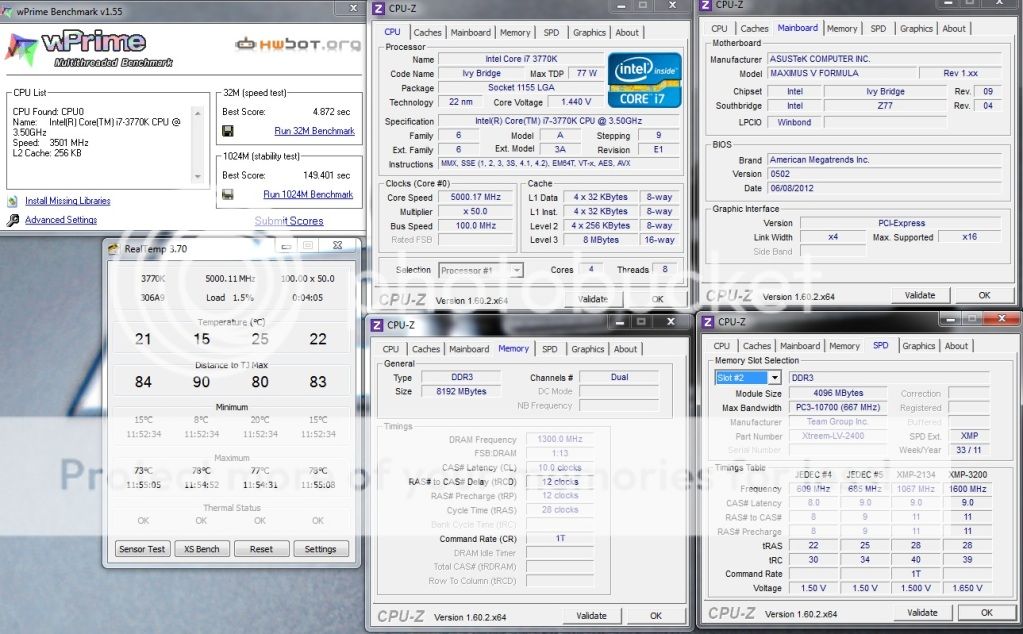The height and width of the screenshot is (634, 1023).
Task: Select About tab in CPU-Z SPD window
Action: tap(956, 346)
